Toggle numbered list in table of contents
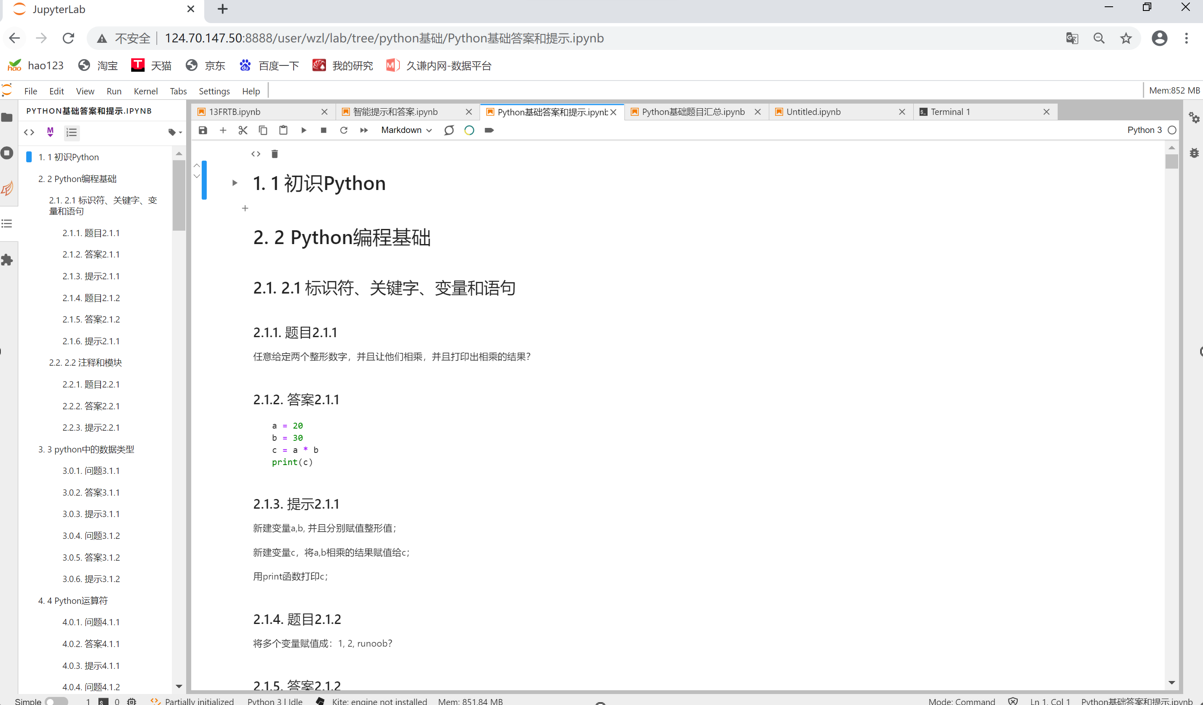 (x=72, y=132)
